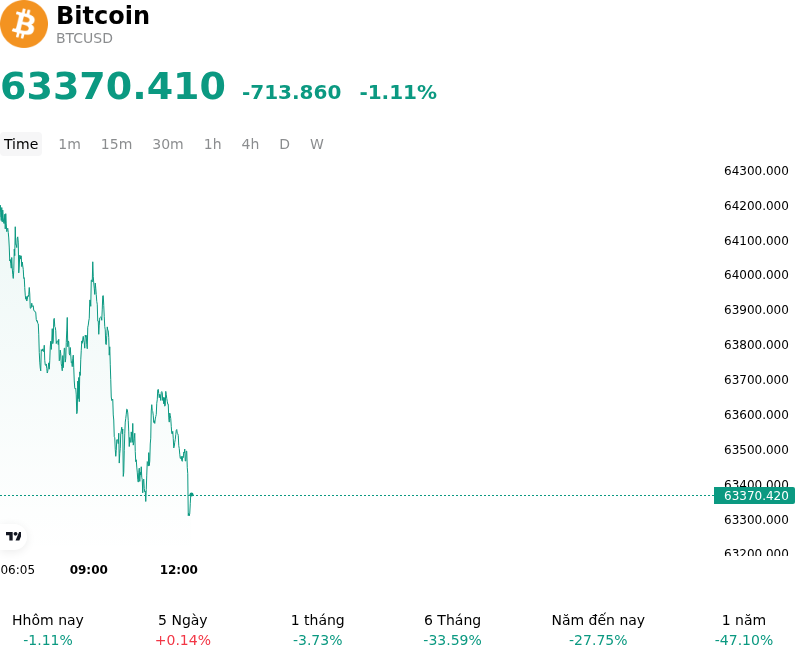Switch to the 1m interval

pyautogui.click(x=69, y=144)
